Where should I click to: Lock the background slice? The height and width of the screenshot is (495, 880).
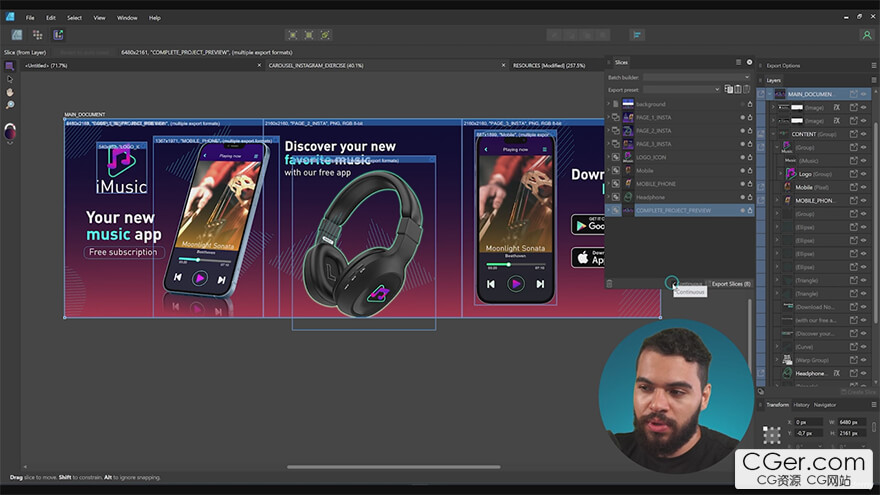(750, 104)
